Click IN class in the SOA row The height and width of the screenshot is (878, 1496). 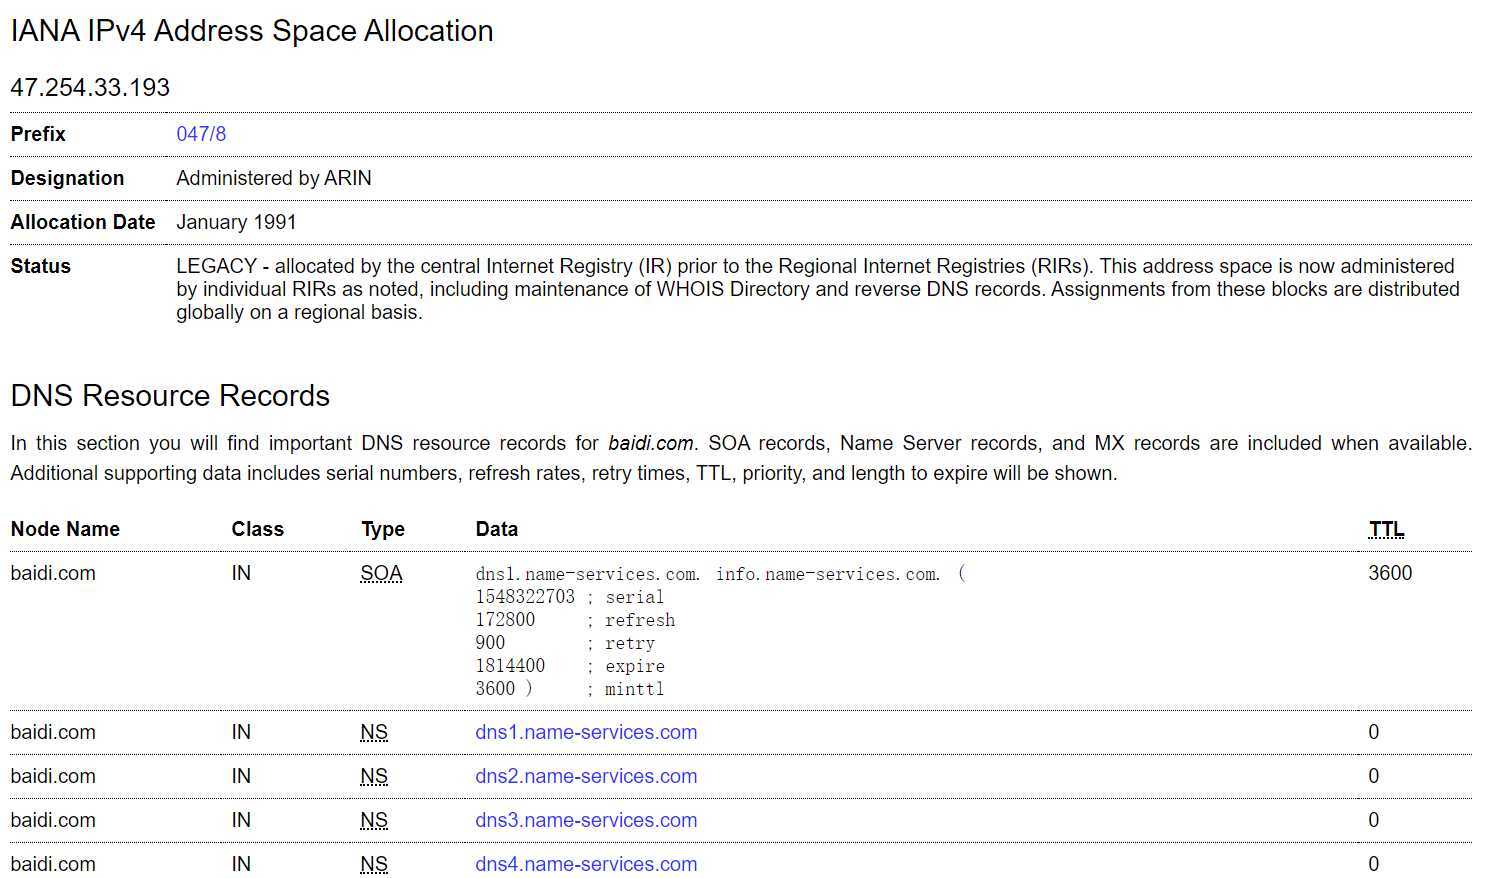click(241, 574)
